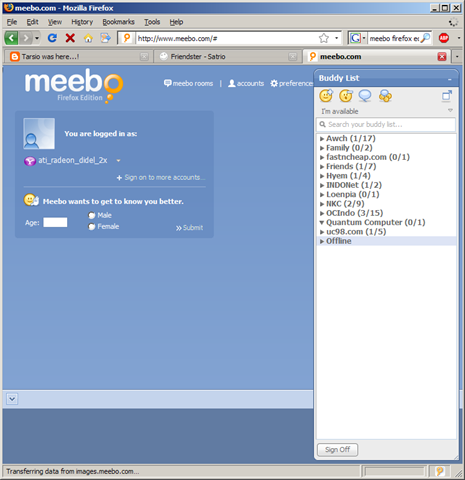Open the accounts link

click(246, 83)
